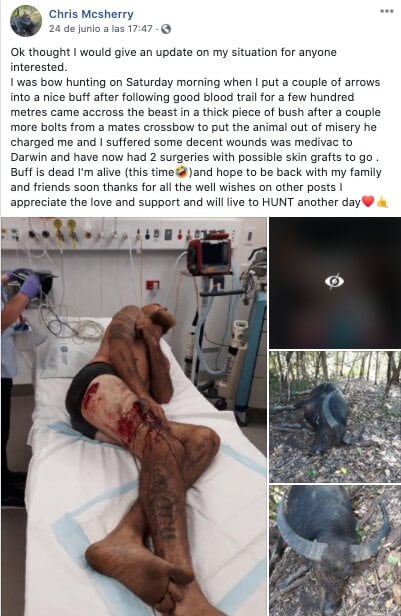Open the large hospital bed photo
The image size is (401, 616).
[134, 416]
